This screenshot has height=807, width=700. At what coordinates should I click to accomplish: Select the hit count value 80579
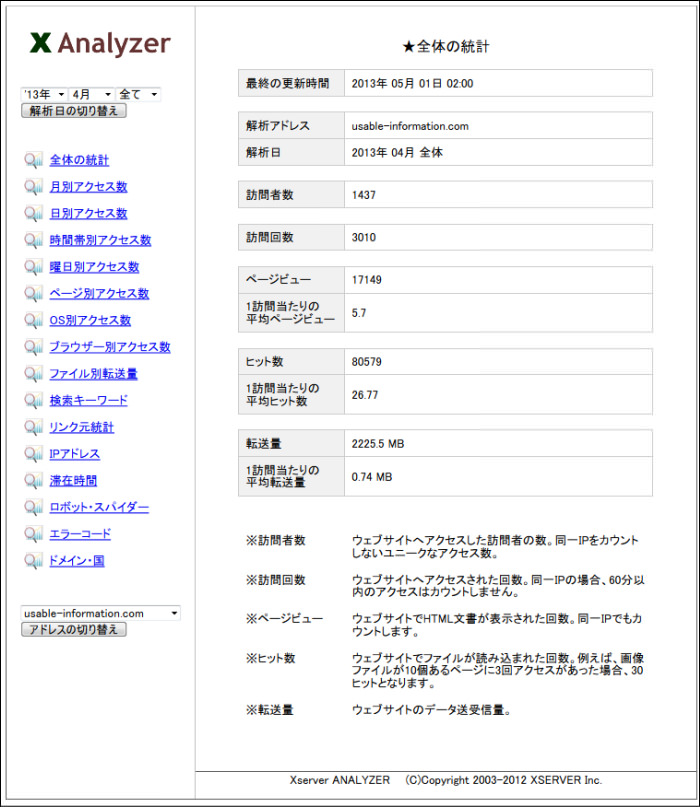click(366, 362)
